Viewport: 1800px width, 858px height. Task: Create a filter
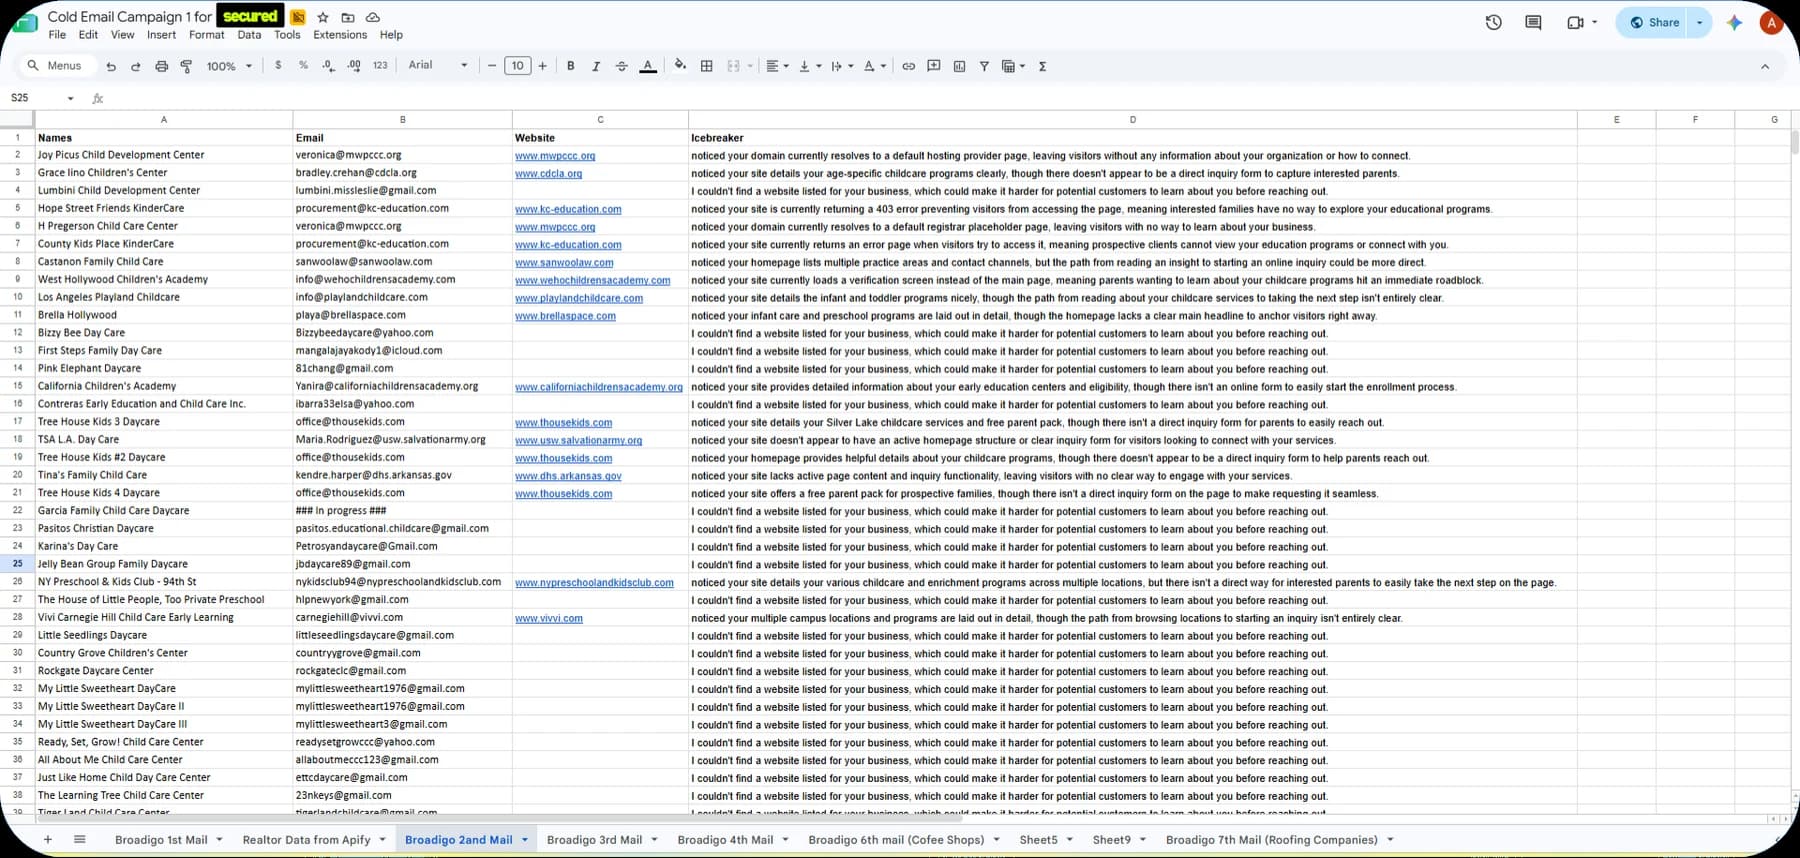coord(984,66)
